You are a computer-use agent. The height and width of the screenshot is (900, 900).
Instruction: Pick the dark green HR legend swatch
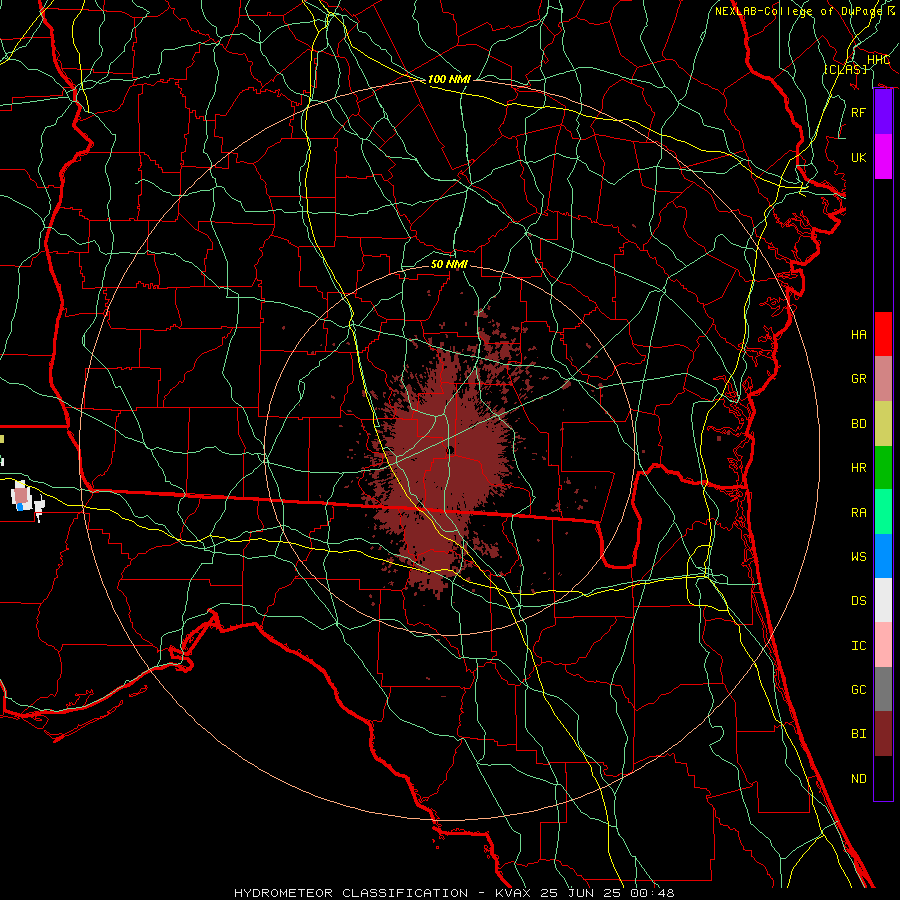[x=883, y=468]
